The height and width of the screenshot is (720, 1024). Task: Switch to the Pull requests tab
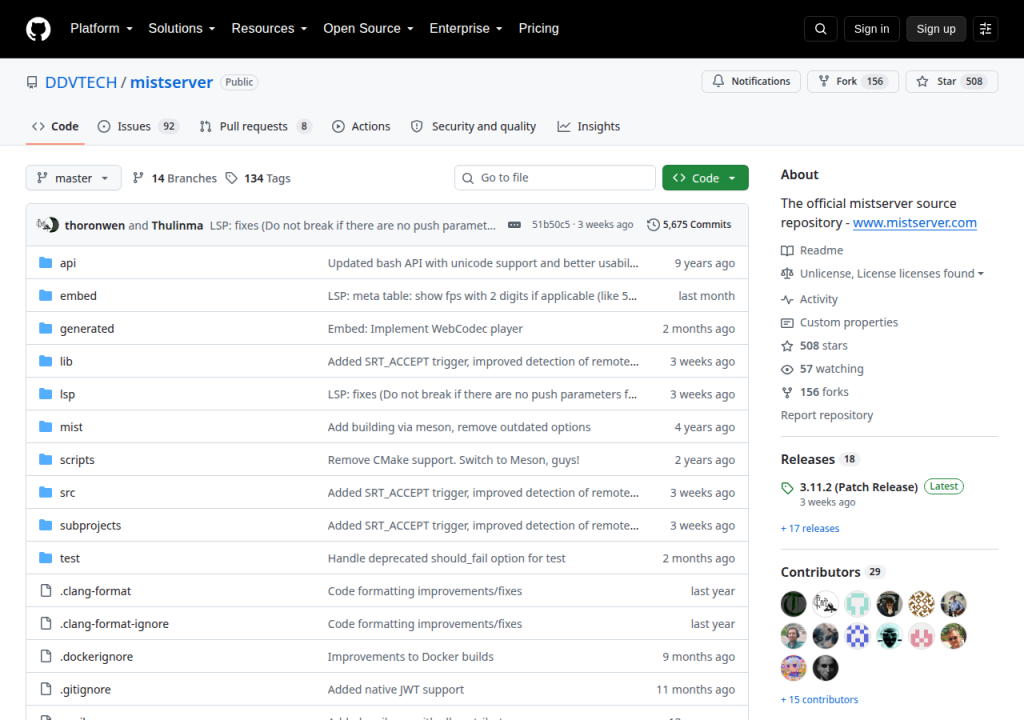coord(255,126)
